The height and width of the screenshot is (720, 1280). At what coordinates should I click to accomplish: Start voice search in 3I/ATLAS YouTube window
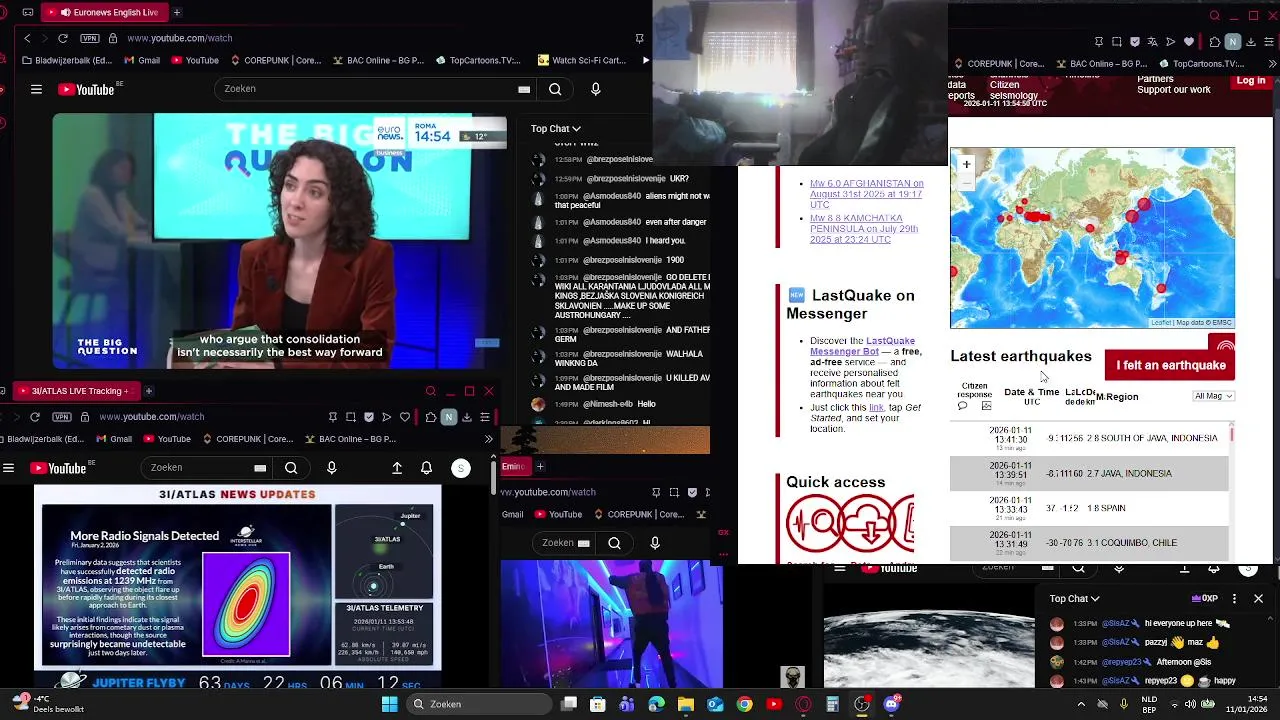coord(332,468)
